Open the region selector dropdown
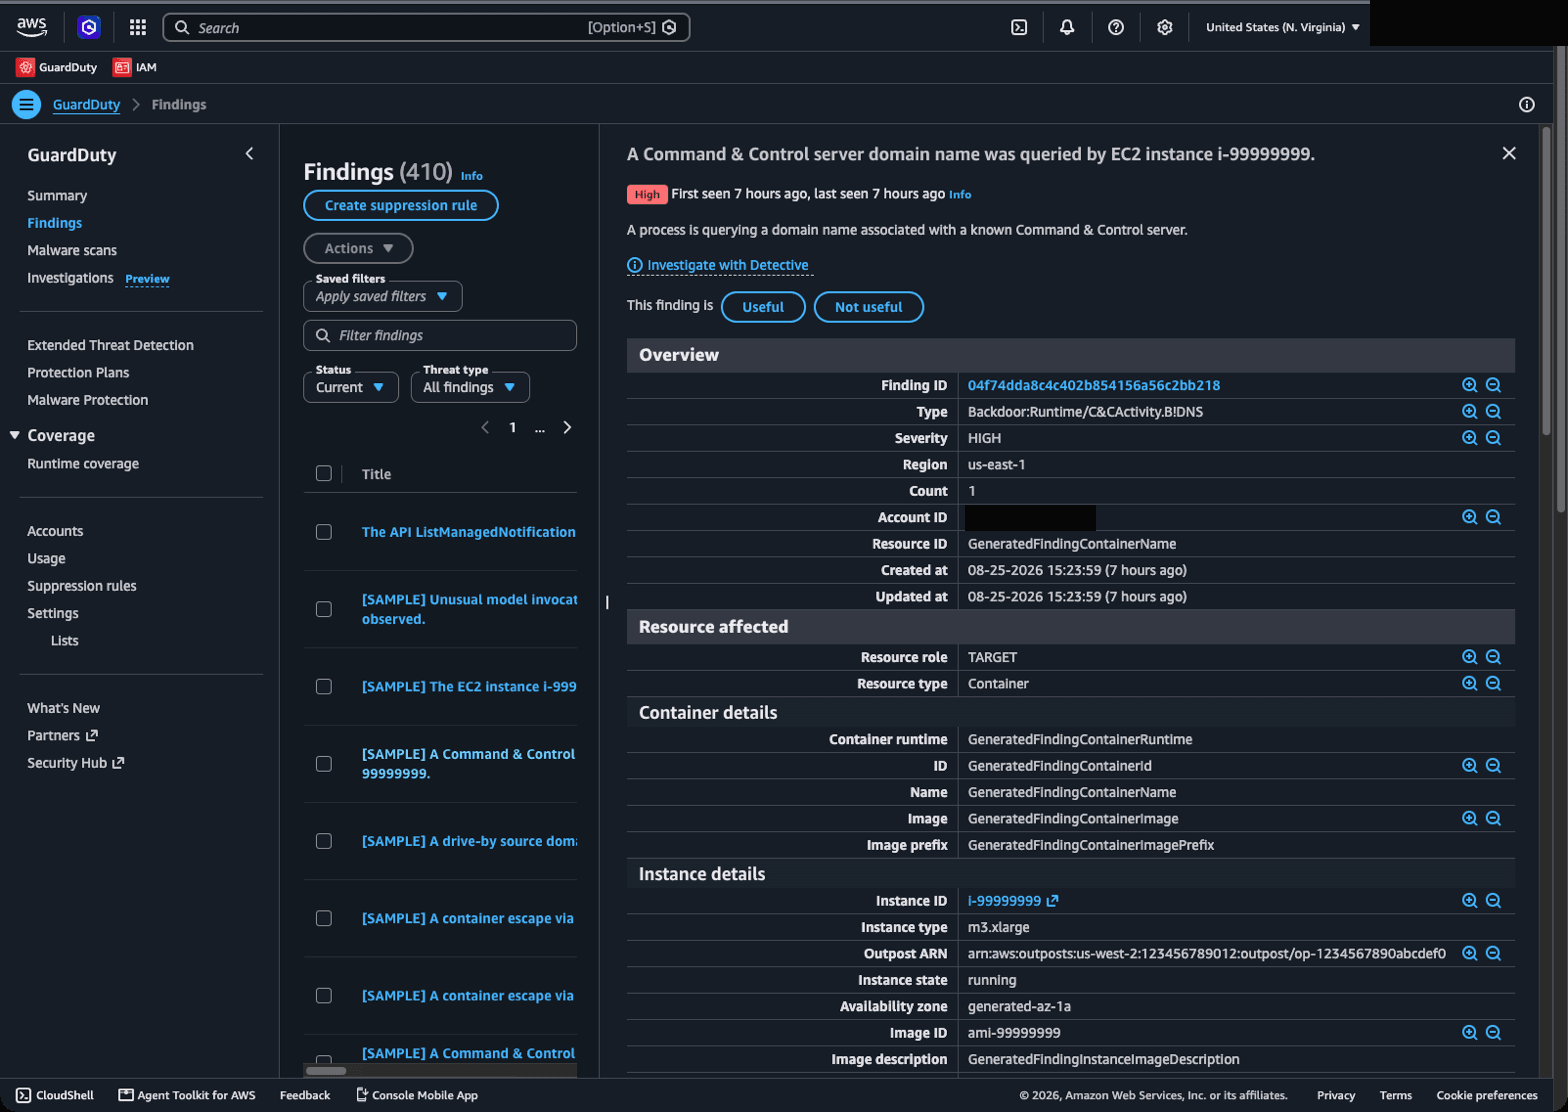1568x1112 pixels. (1282, 27)
